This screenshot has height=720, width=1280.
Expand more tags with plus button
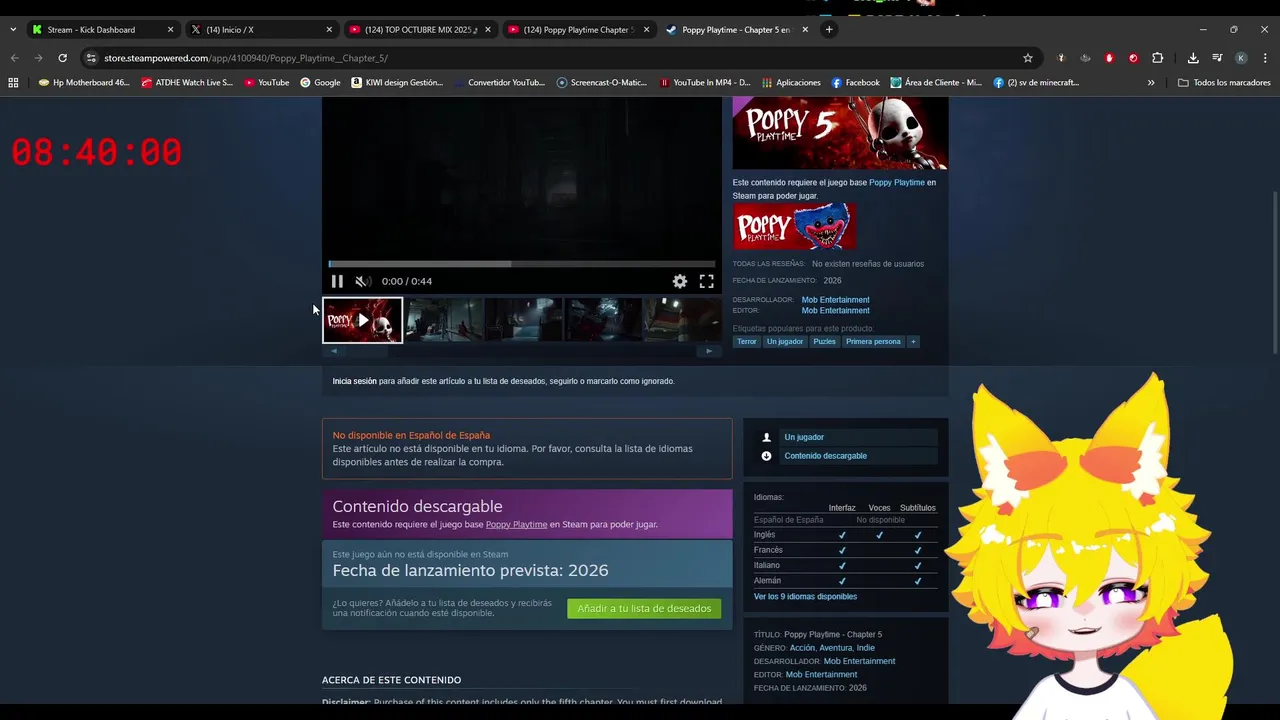[x=913, y=342]
